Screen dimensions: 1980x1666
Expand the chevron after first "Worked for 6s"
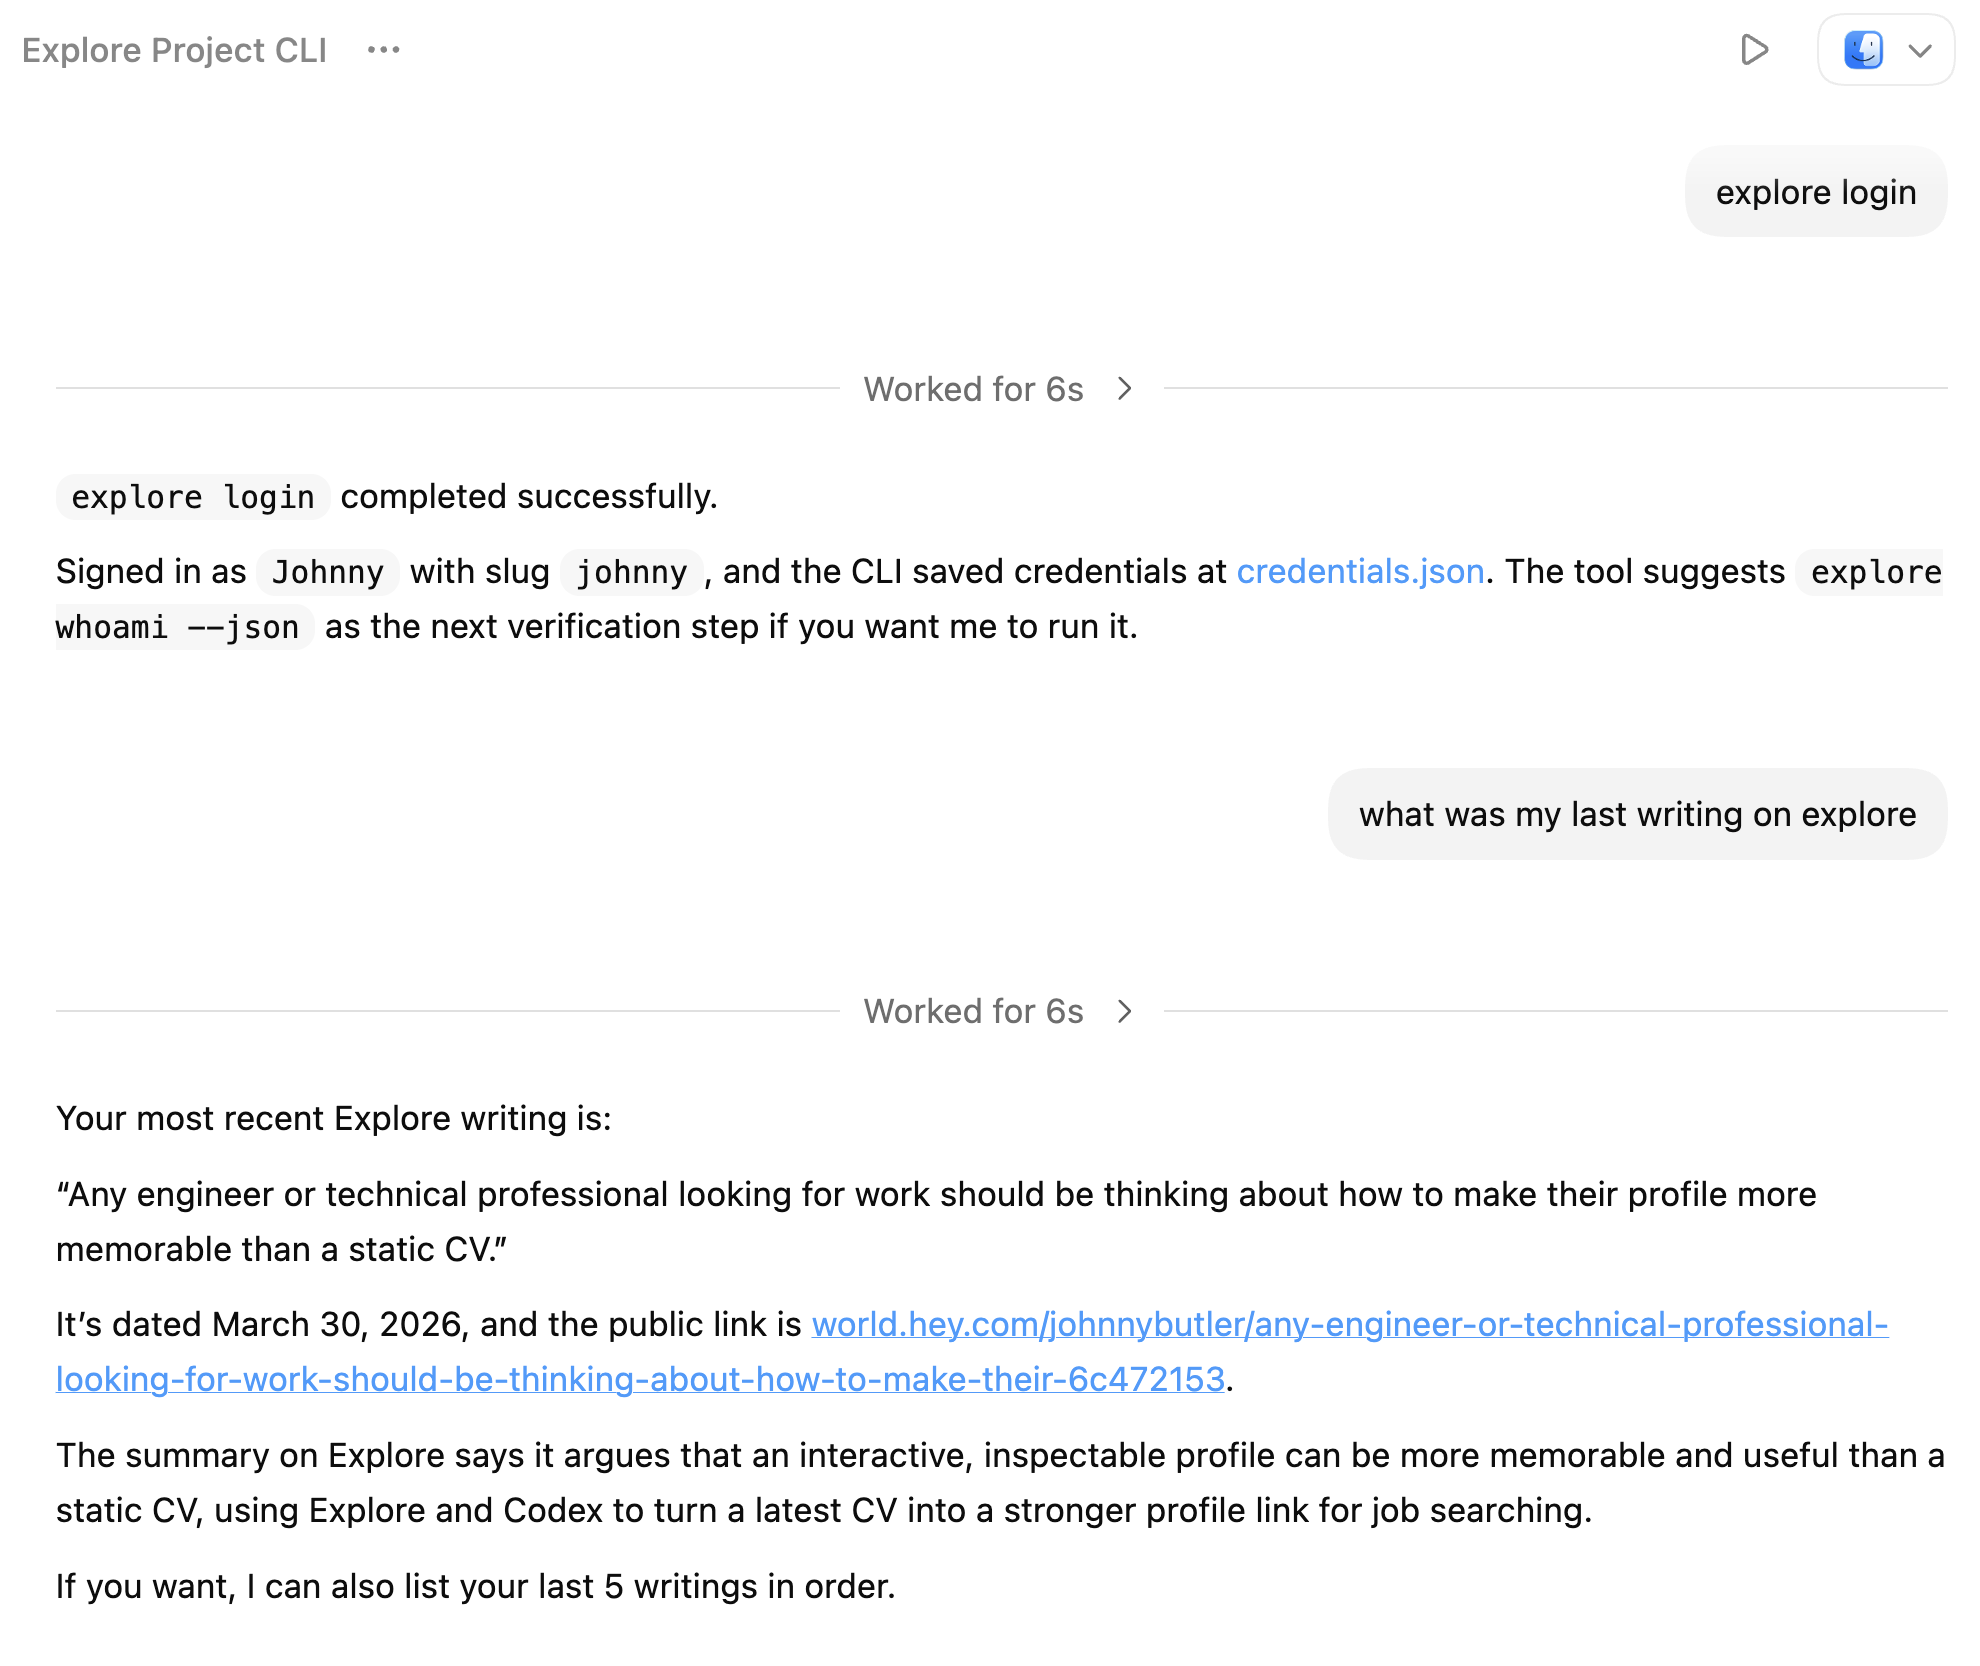click(1125, 389)
